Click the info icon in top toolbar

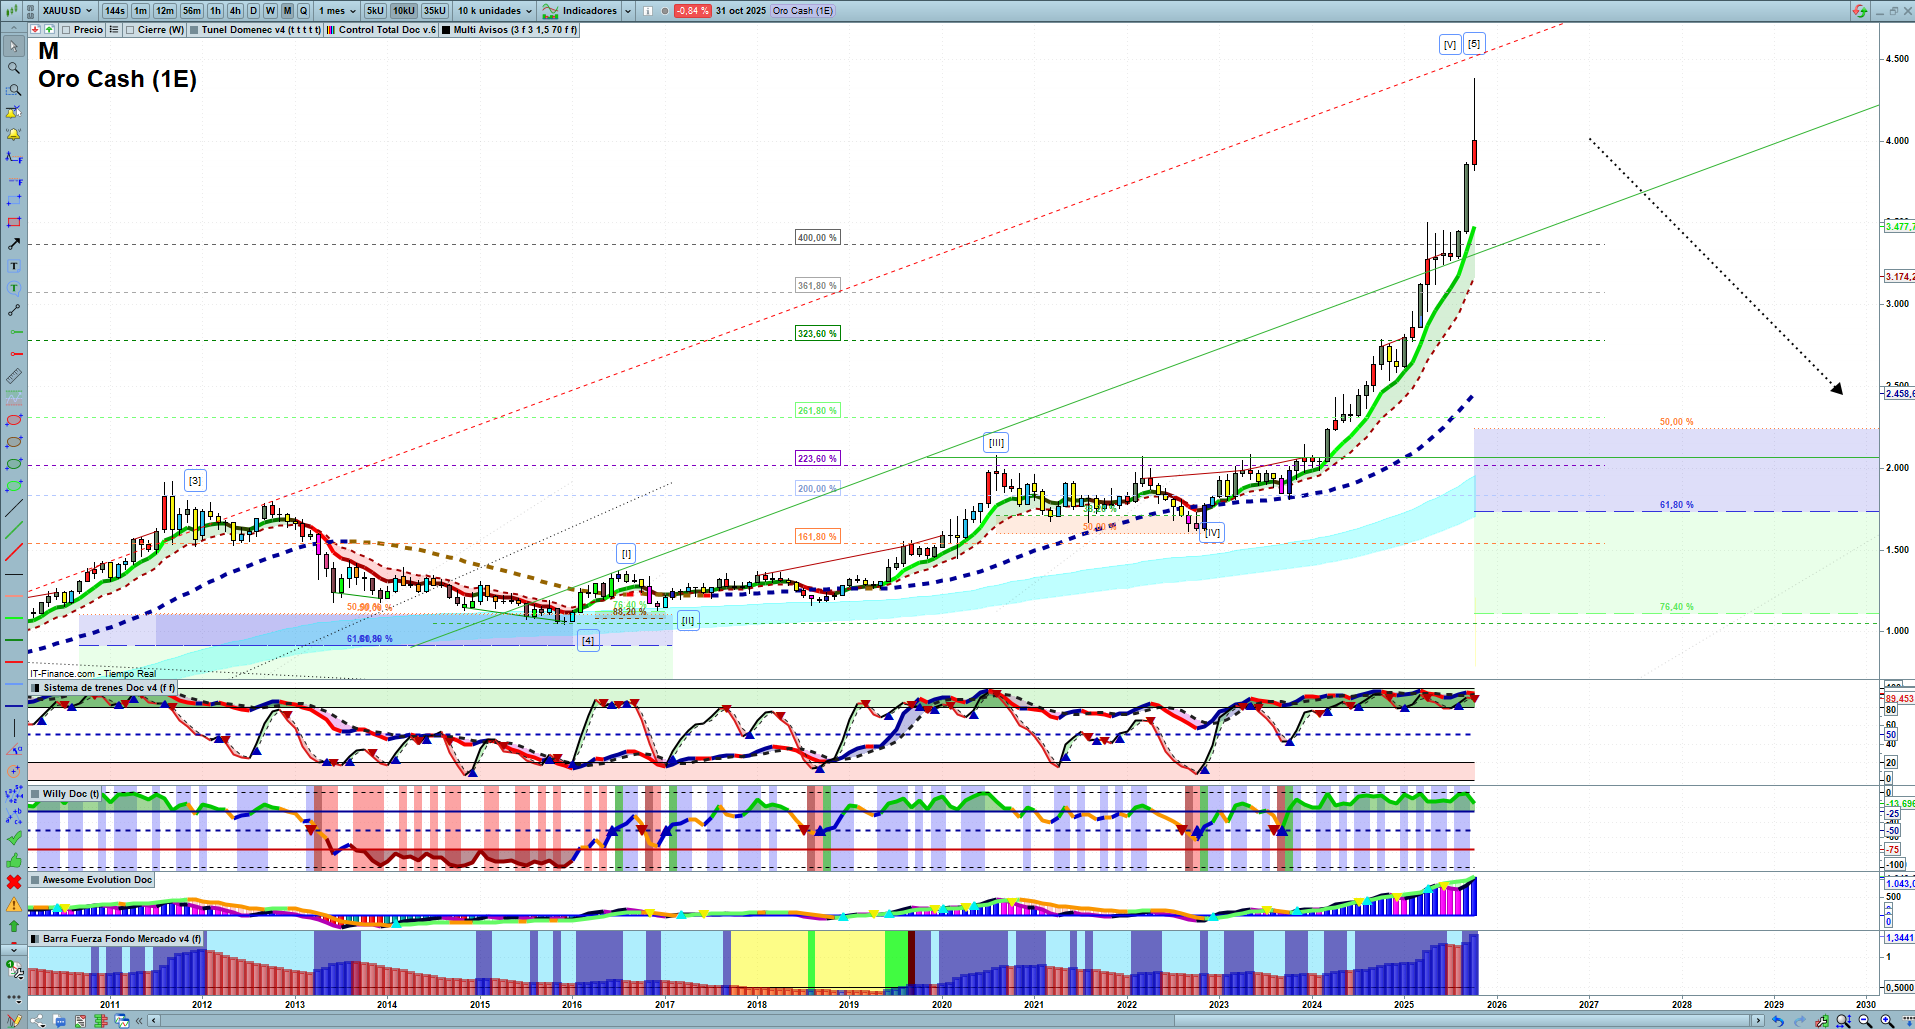pos(648,11)
